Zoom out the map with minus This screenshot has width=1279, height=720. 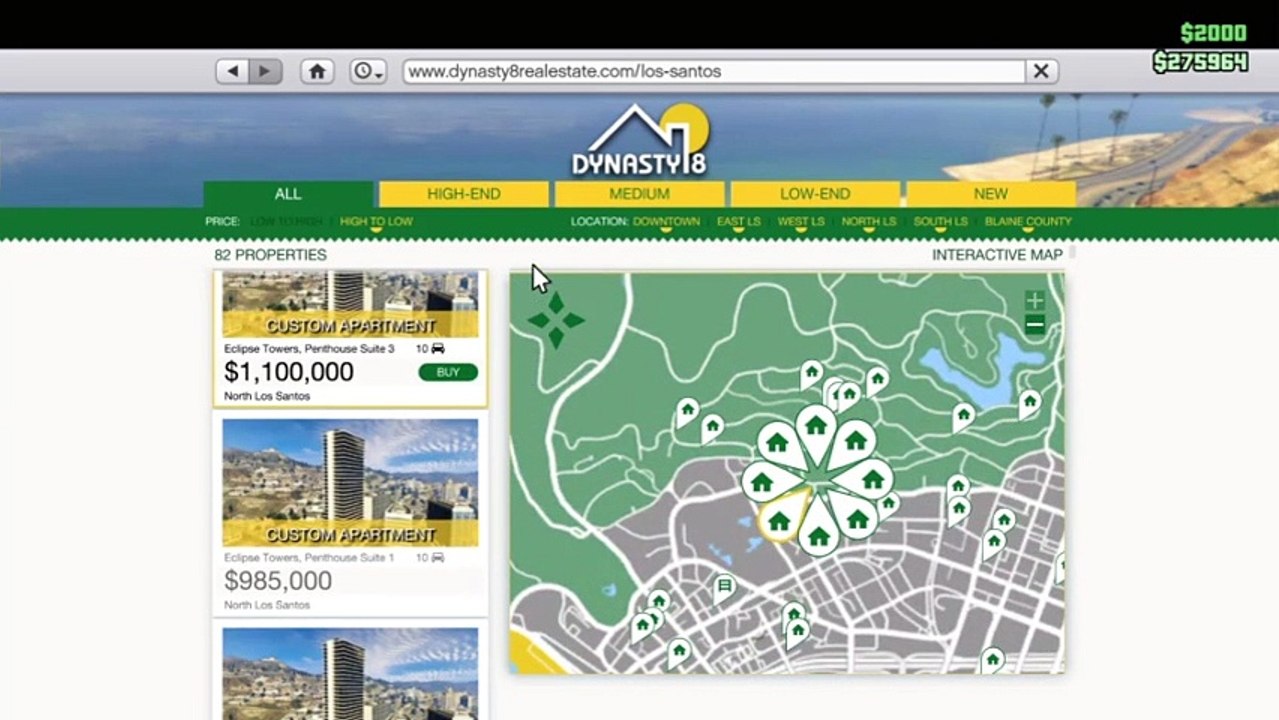tap(1035, 324)
